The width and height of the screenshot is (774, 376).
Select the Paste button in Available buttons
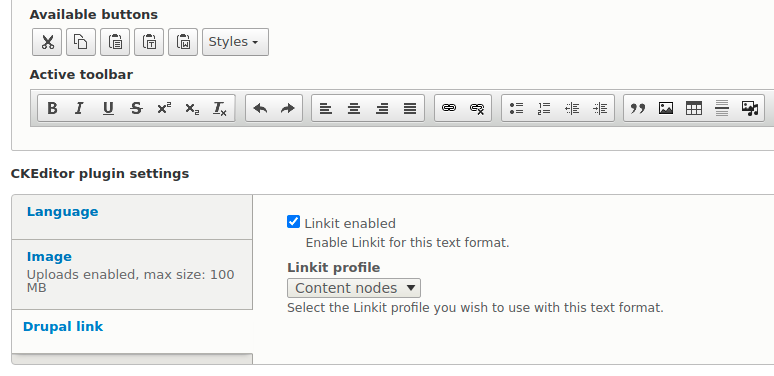[115, 42]
